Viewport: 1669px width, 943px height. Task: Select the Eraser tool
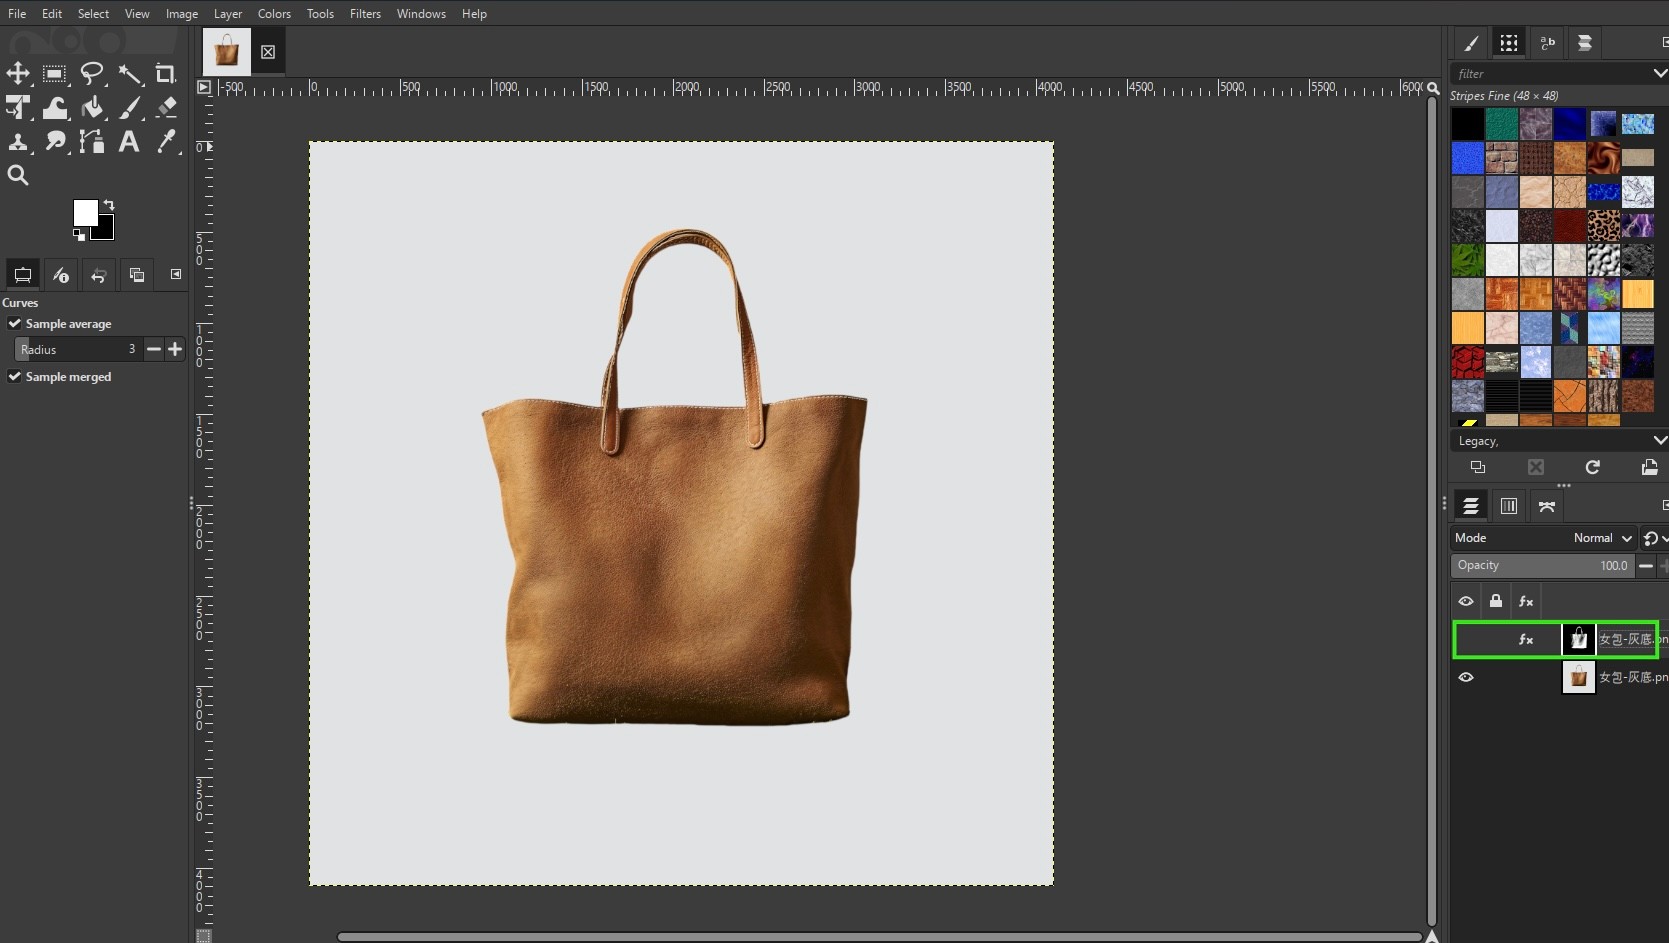coord(166,107)
